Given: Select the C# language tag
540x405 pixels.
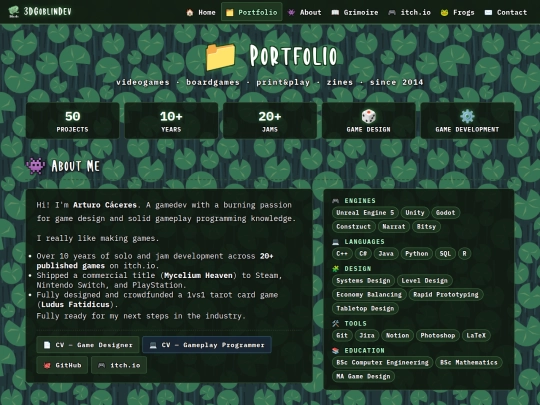Looking at the screenshot, I should (363, 253).
